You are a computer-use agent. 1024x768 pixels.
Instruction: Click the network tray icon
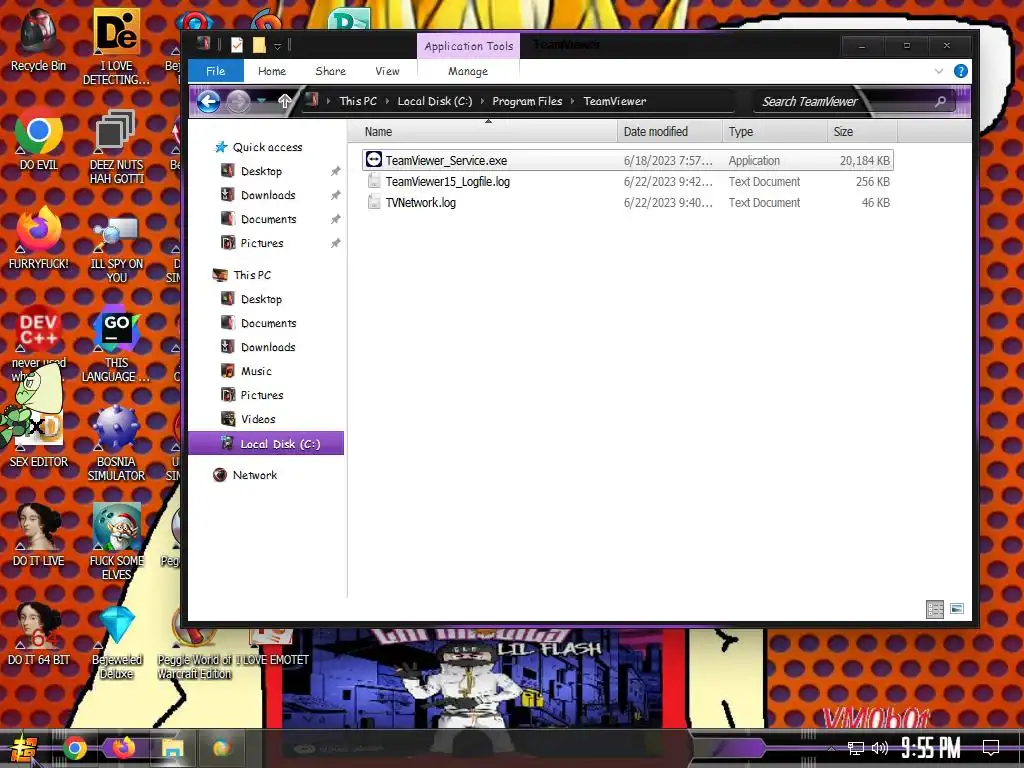(856, 748)
